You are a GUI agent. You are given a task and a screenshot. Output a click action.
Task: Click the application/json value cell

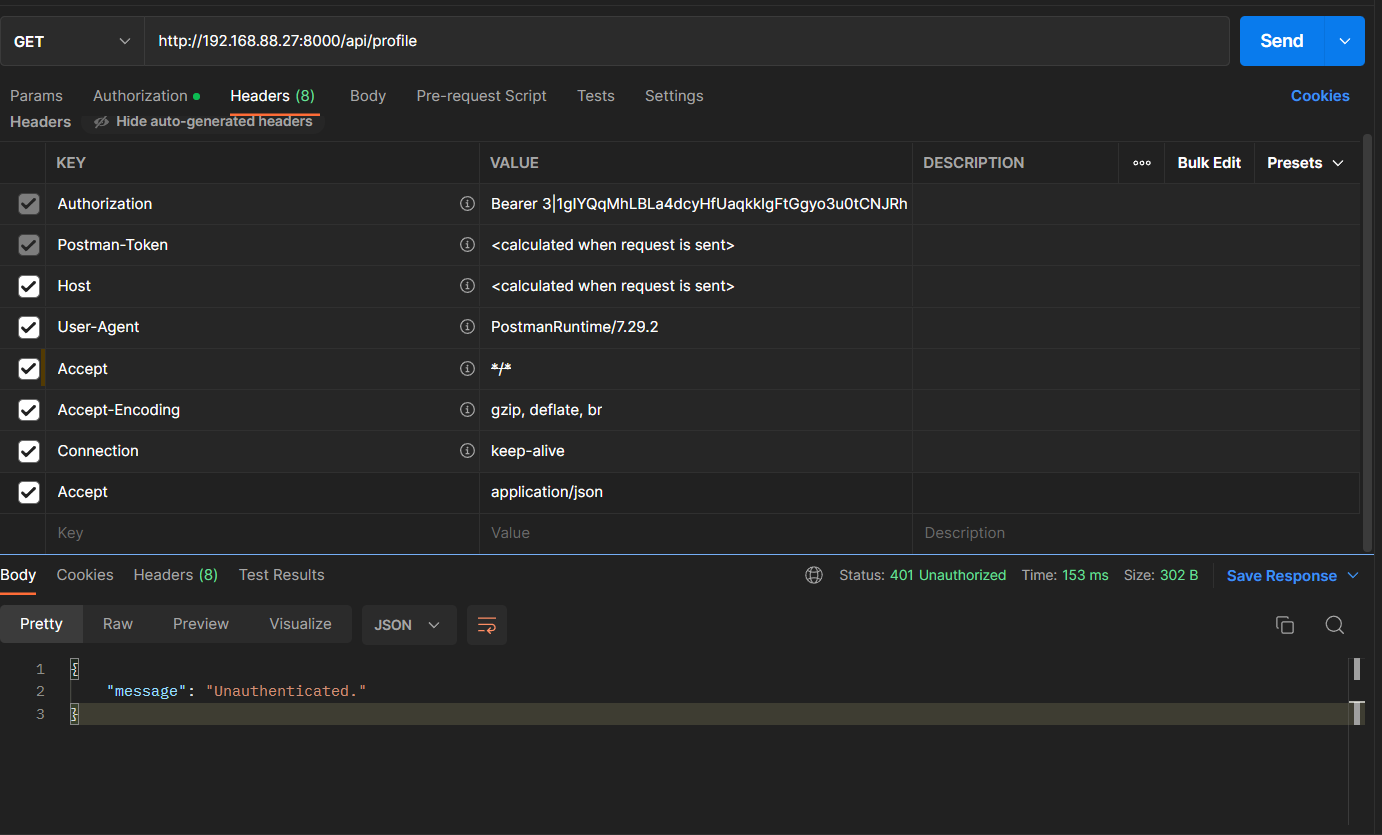(696, 492)
